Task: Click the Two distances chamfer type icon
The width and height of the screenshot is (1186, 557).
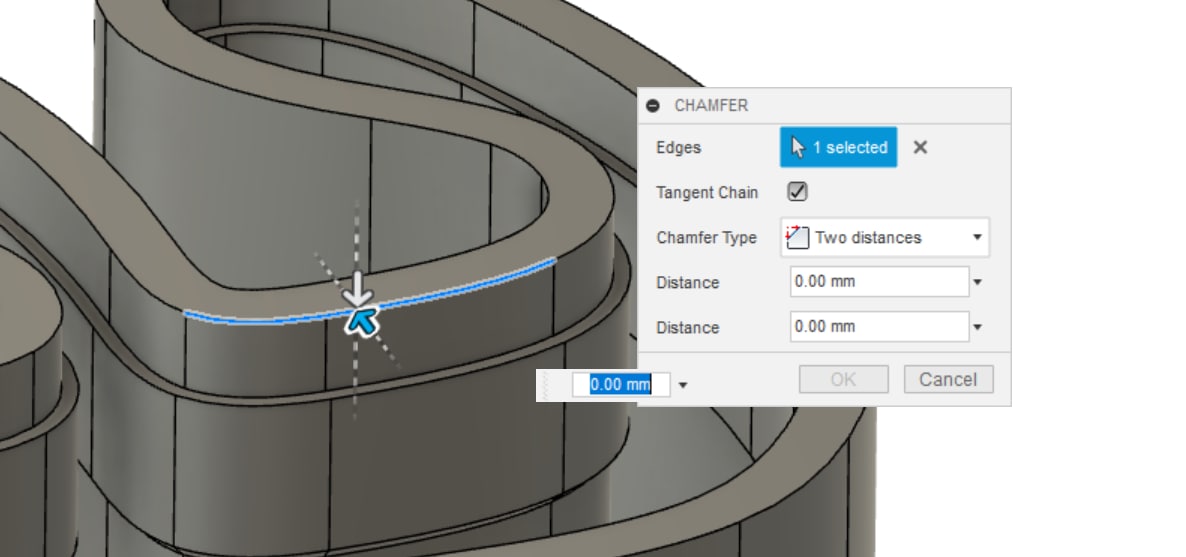Action: tap(797, 237)
